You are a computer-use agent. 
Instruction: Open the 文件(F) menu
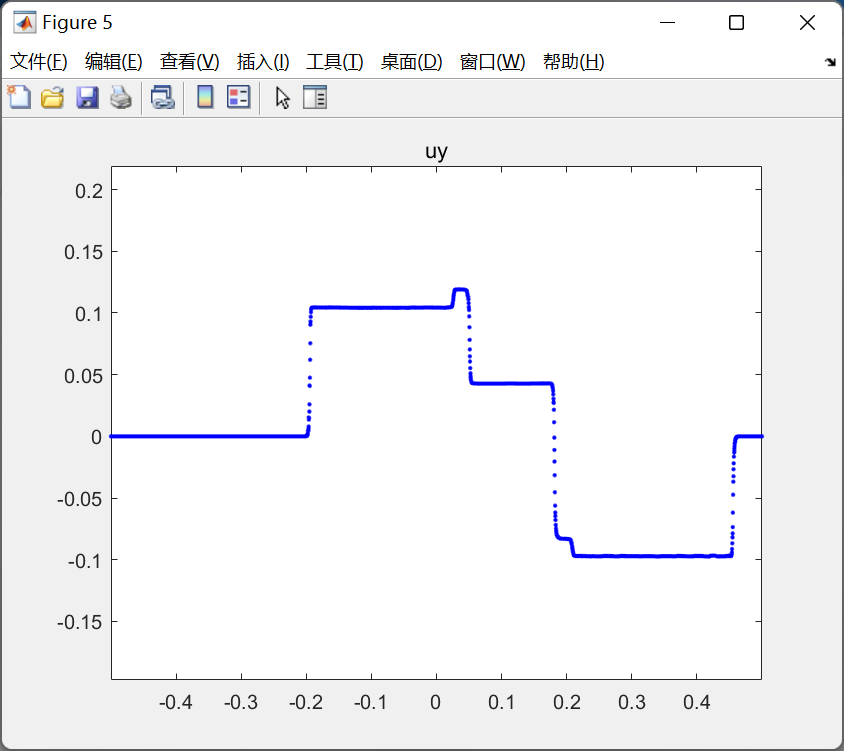click(x=39, y=62)
